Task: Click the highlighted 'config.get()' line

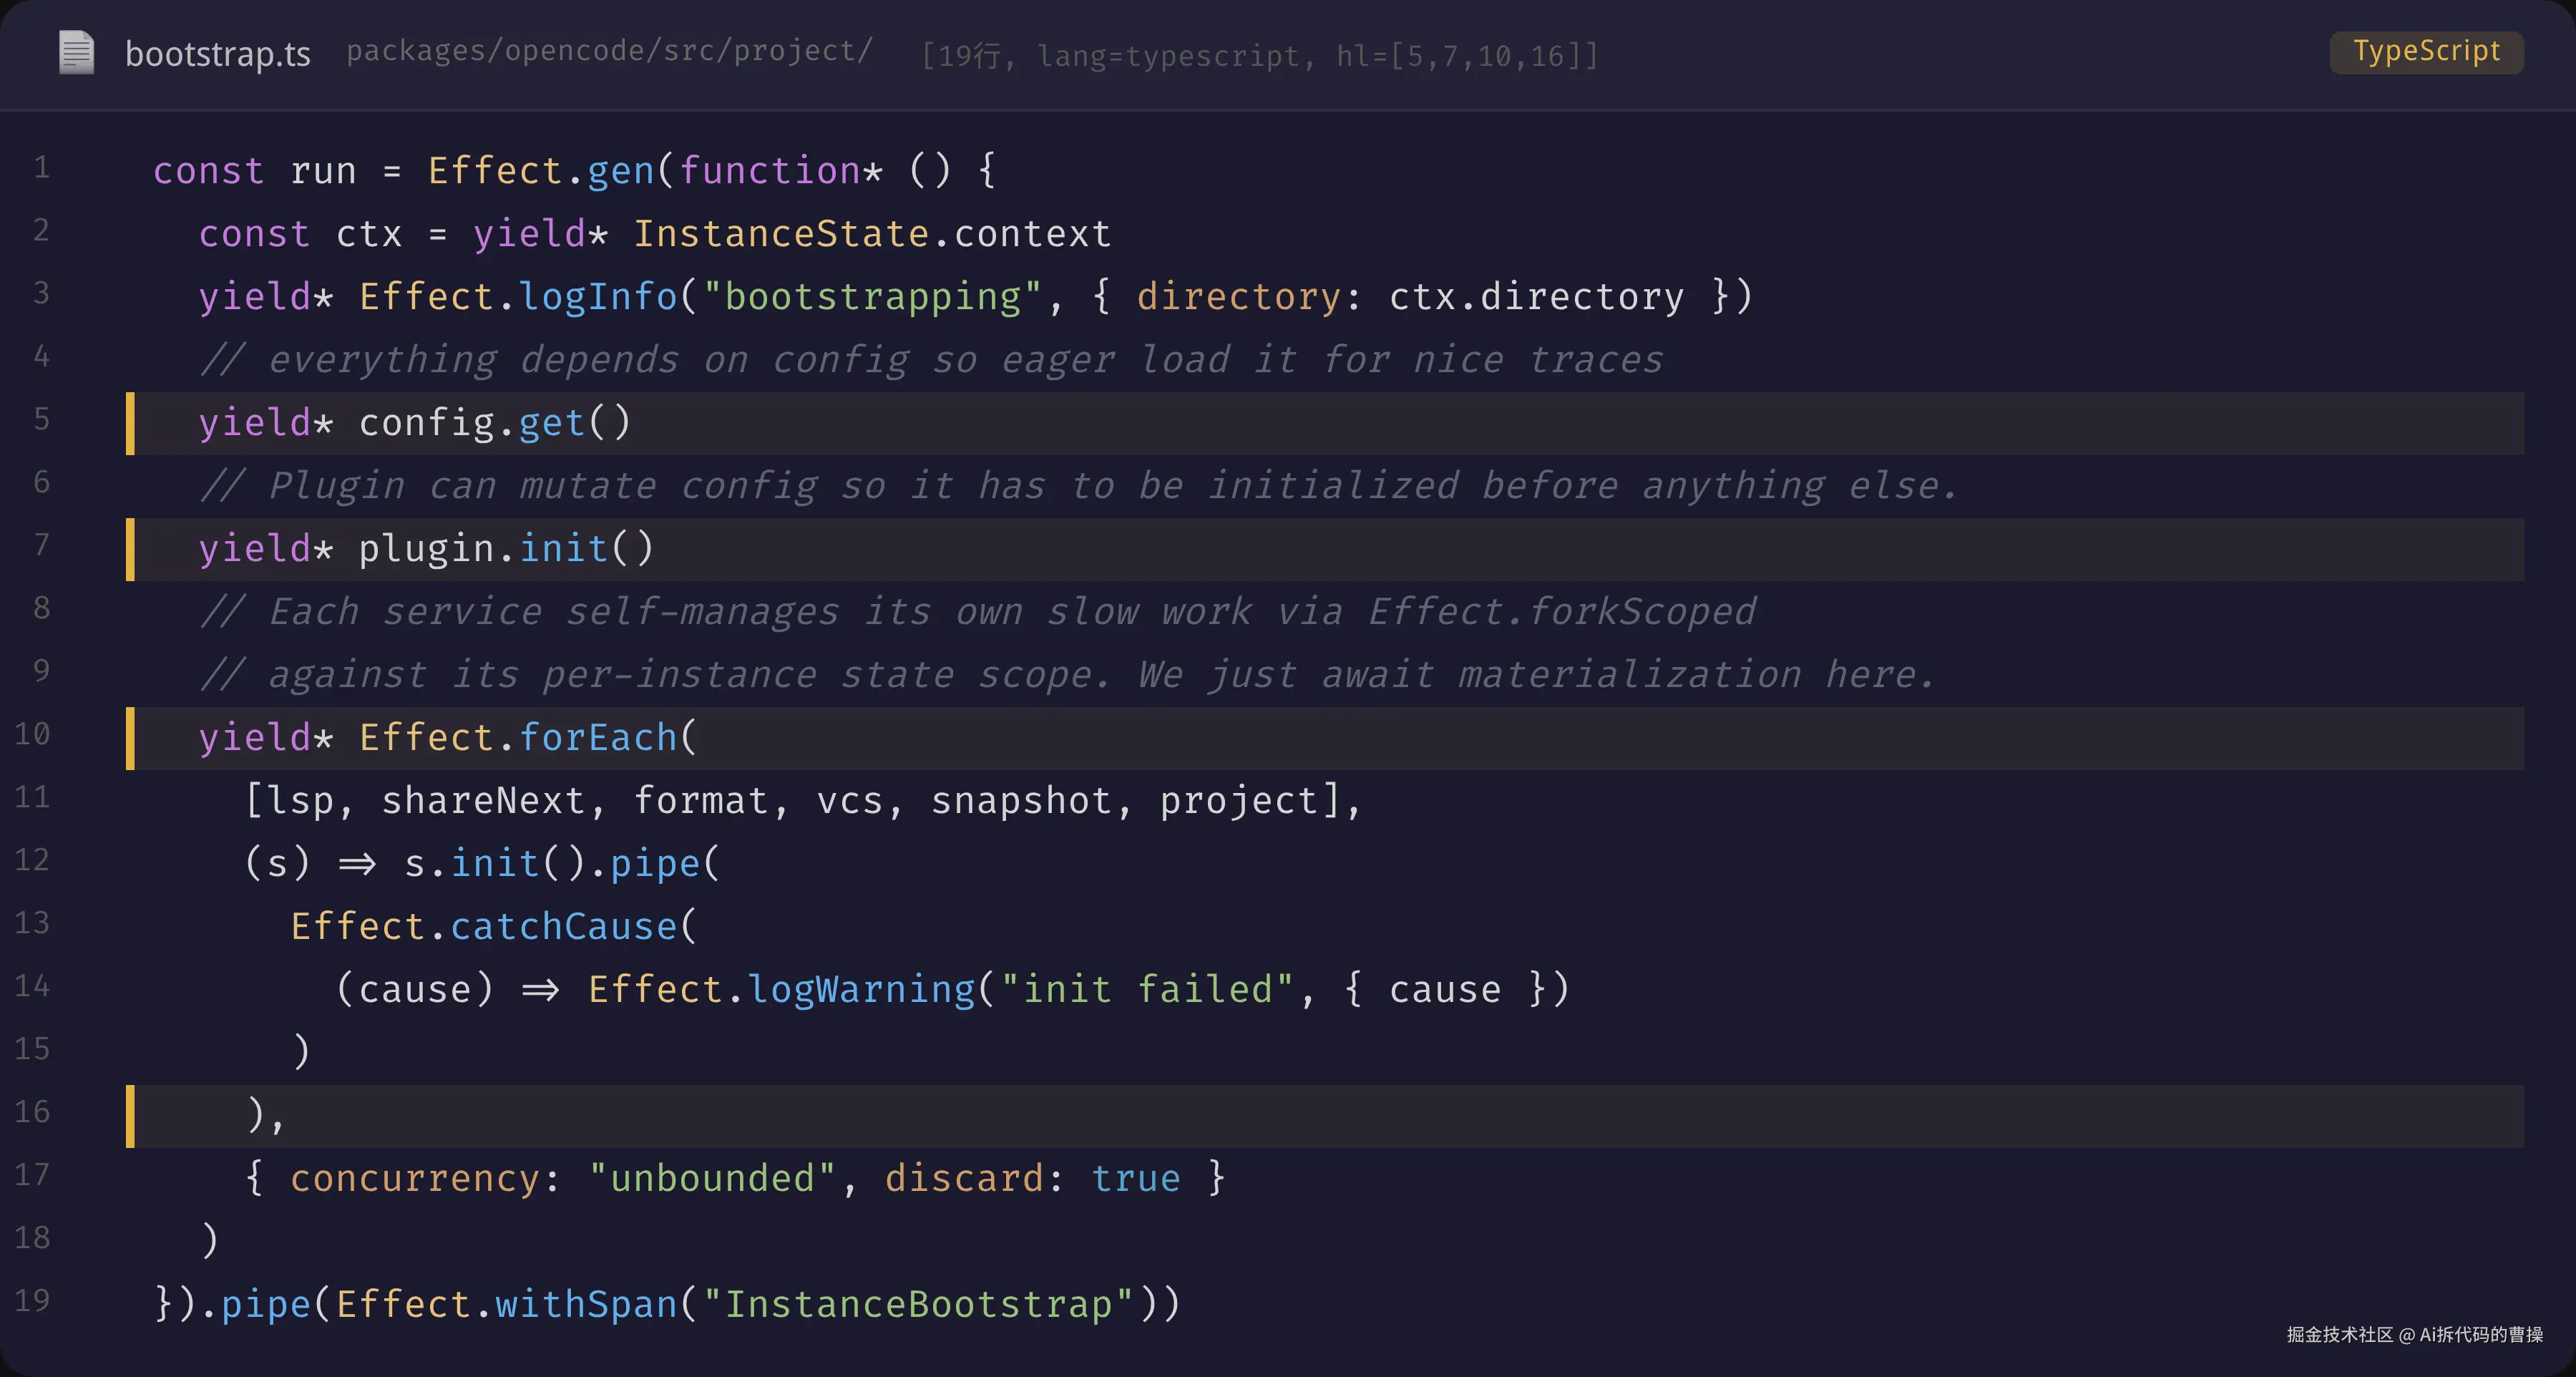Action: tap(1325, 423)
